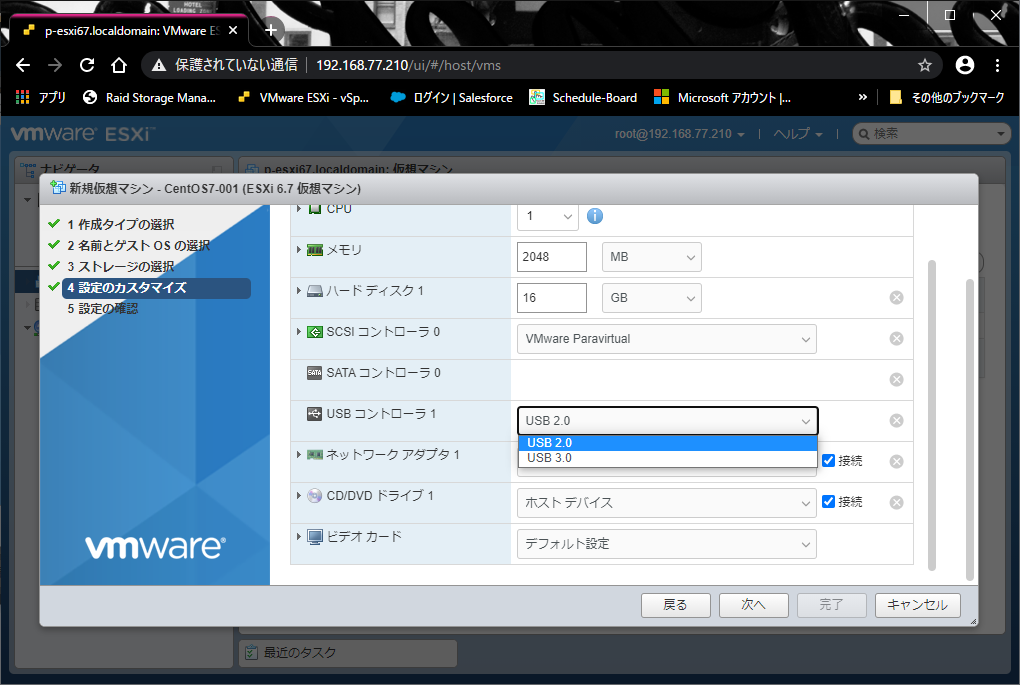Click the hard disk 1 icon

pos(315,291)
